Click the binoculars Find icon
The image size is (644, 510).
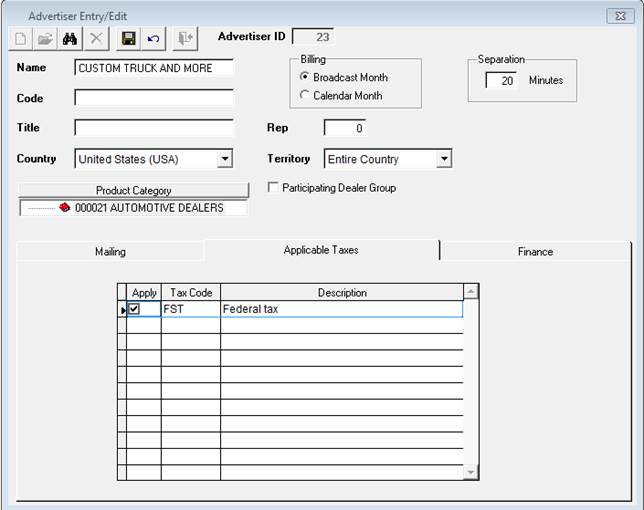pos(70,38)
